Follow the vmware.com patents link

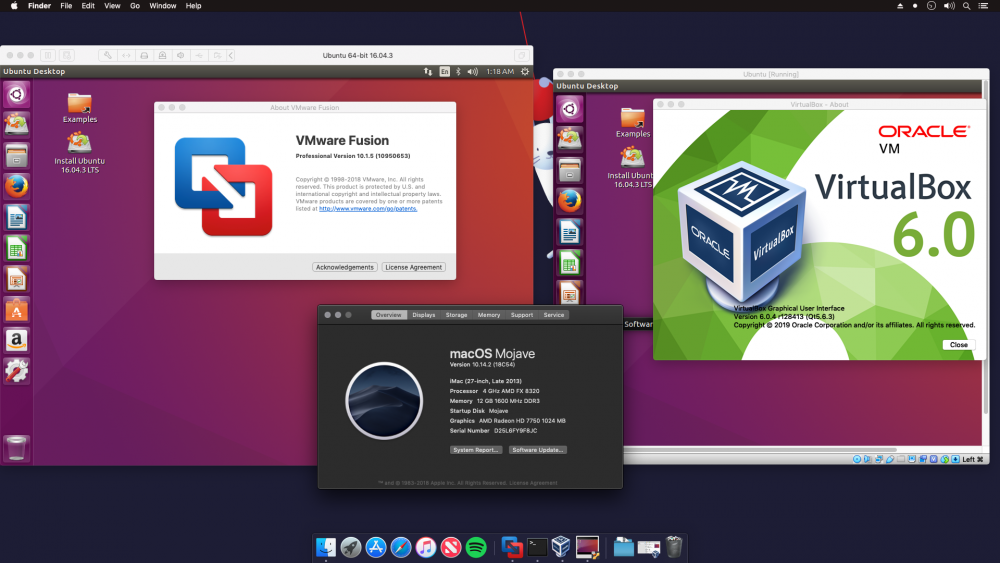click(368, 208)
